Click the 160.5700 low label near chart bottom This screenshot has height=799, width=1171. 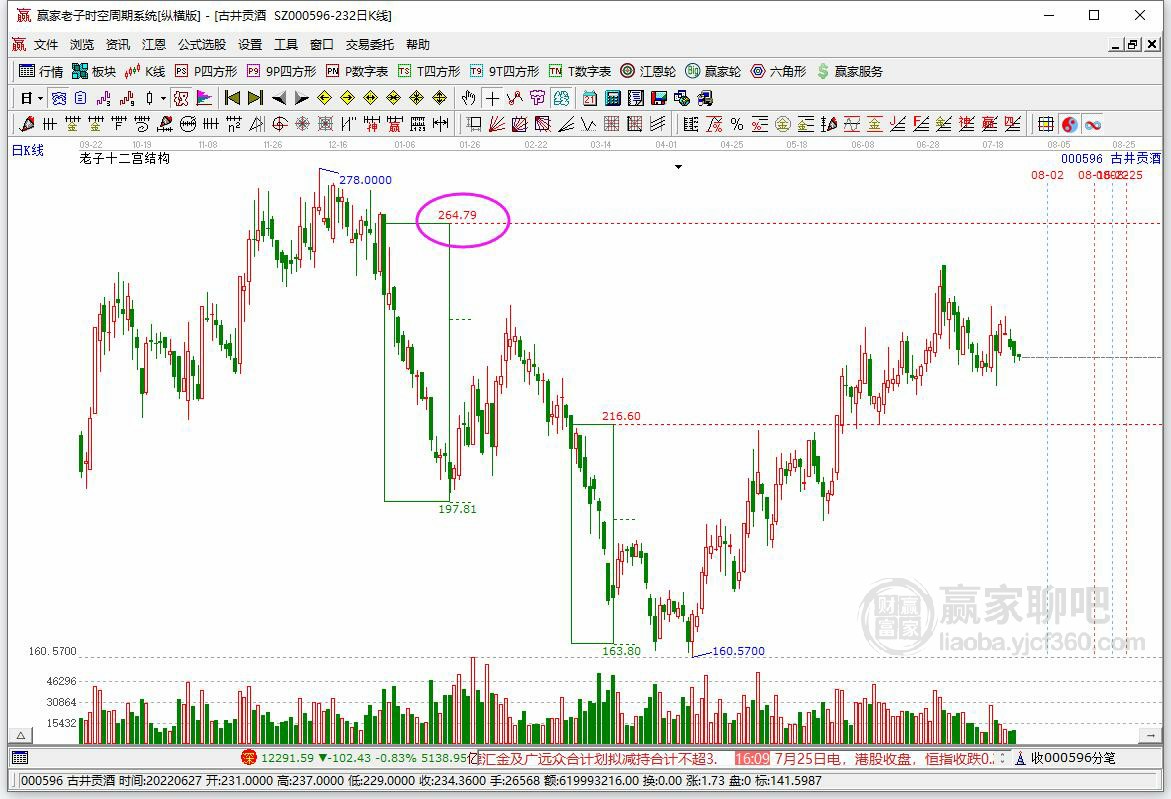click(739, 651)
